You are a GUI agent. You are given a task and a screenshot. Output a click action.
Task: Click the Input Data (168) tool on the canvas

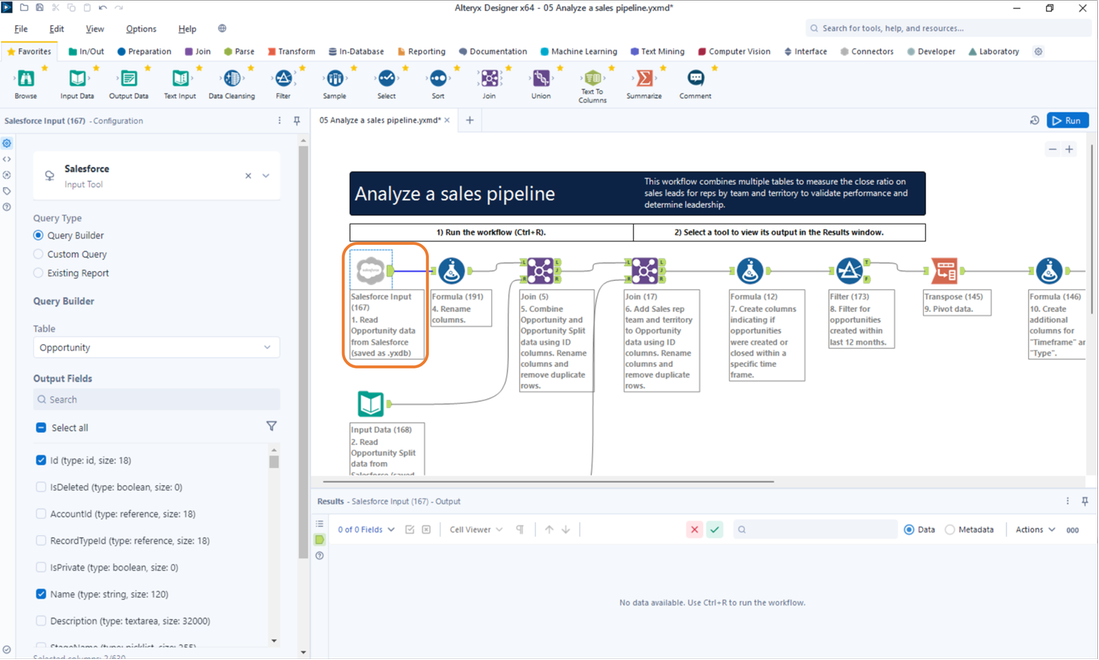pos(371,404)
